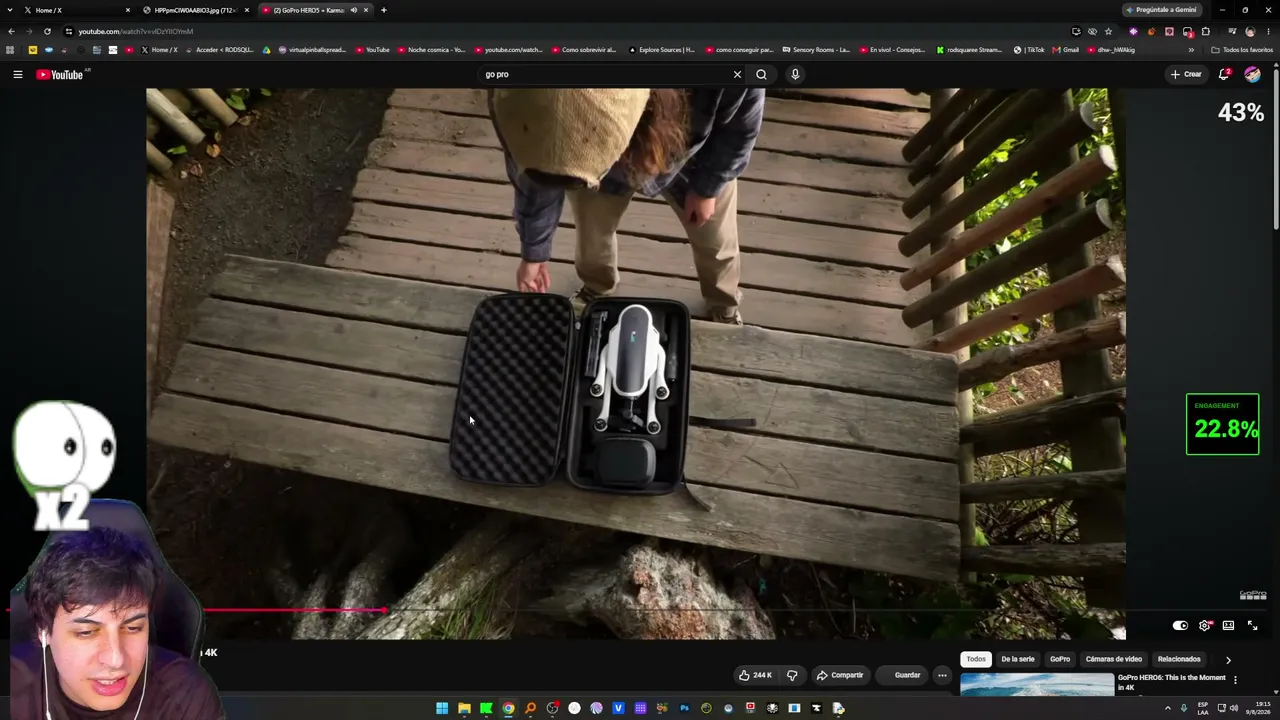Dislike the video with thumbs down

point(792,675)
